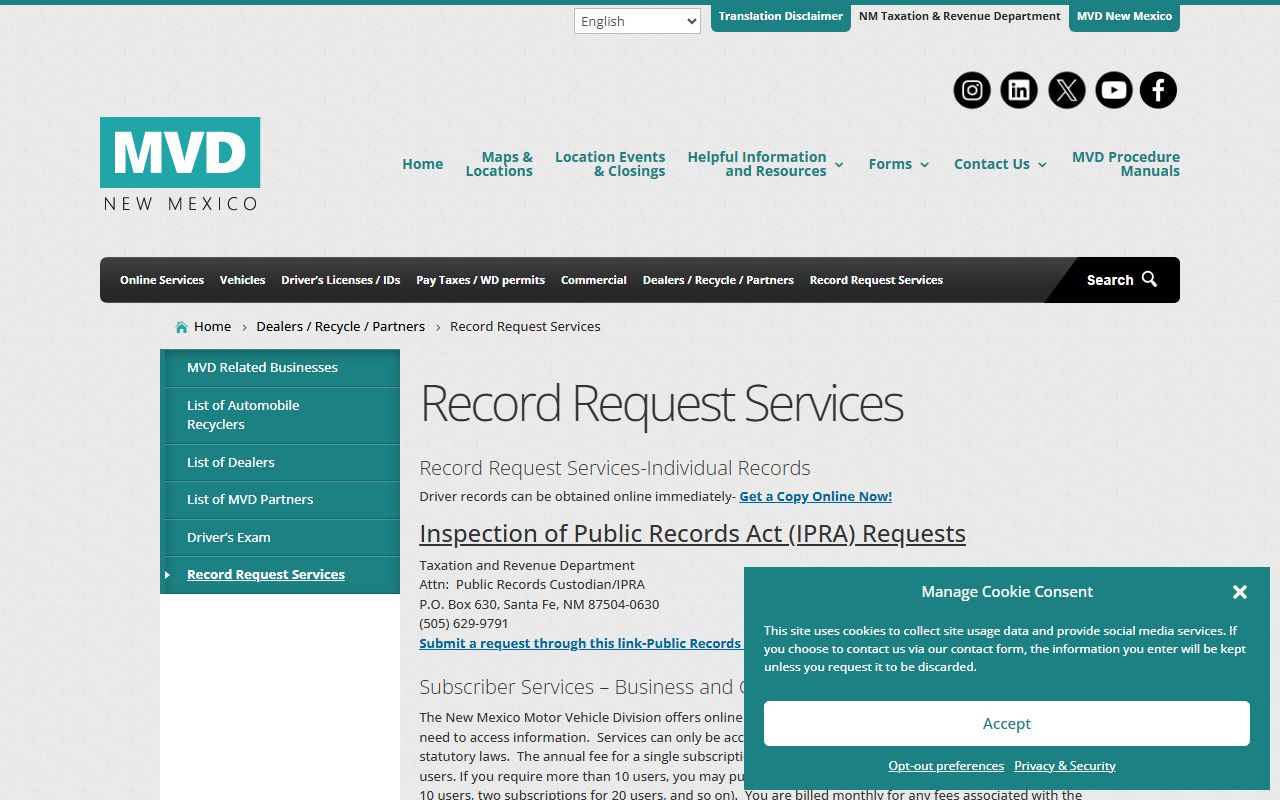
Task: Click the Record Request Services page title
Action: point(662,404)
